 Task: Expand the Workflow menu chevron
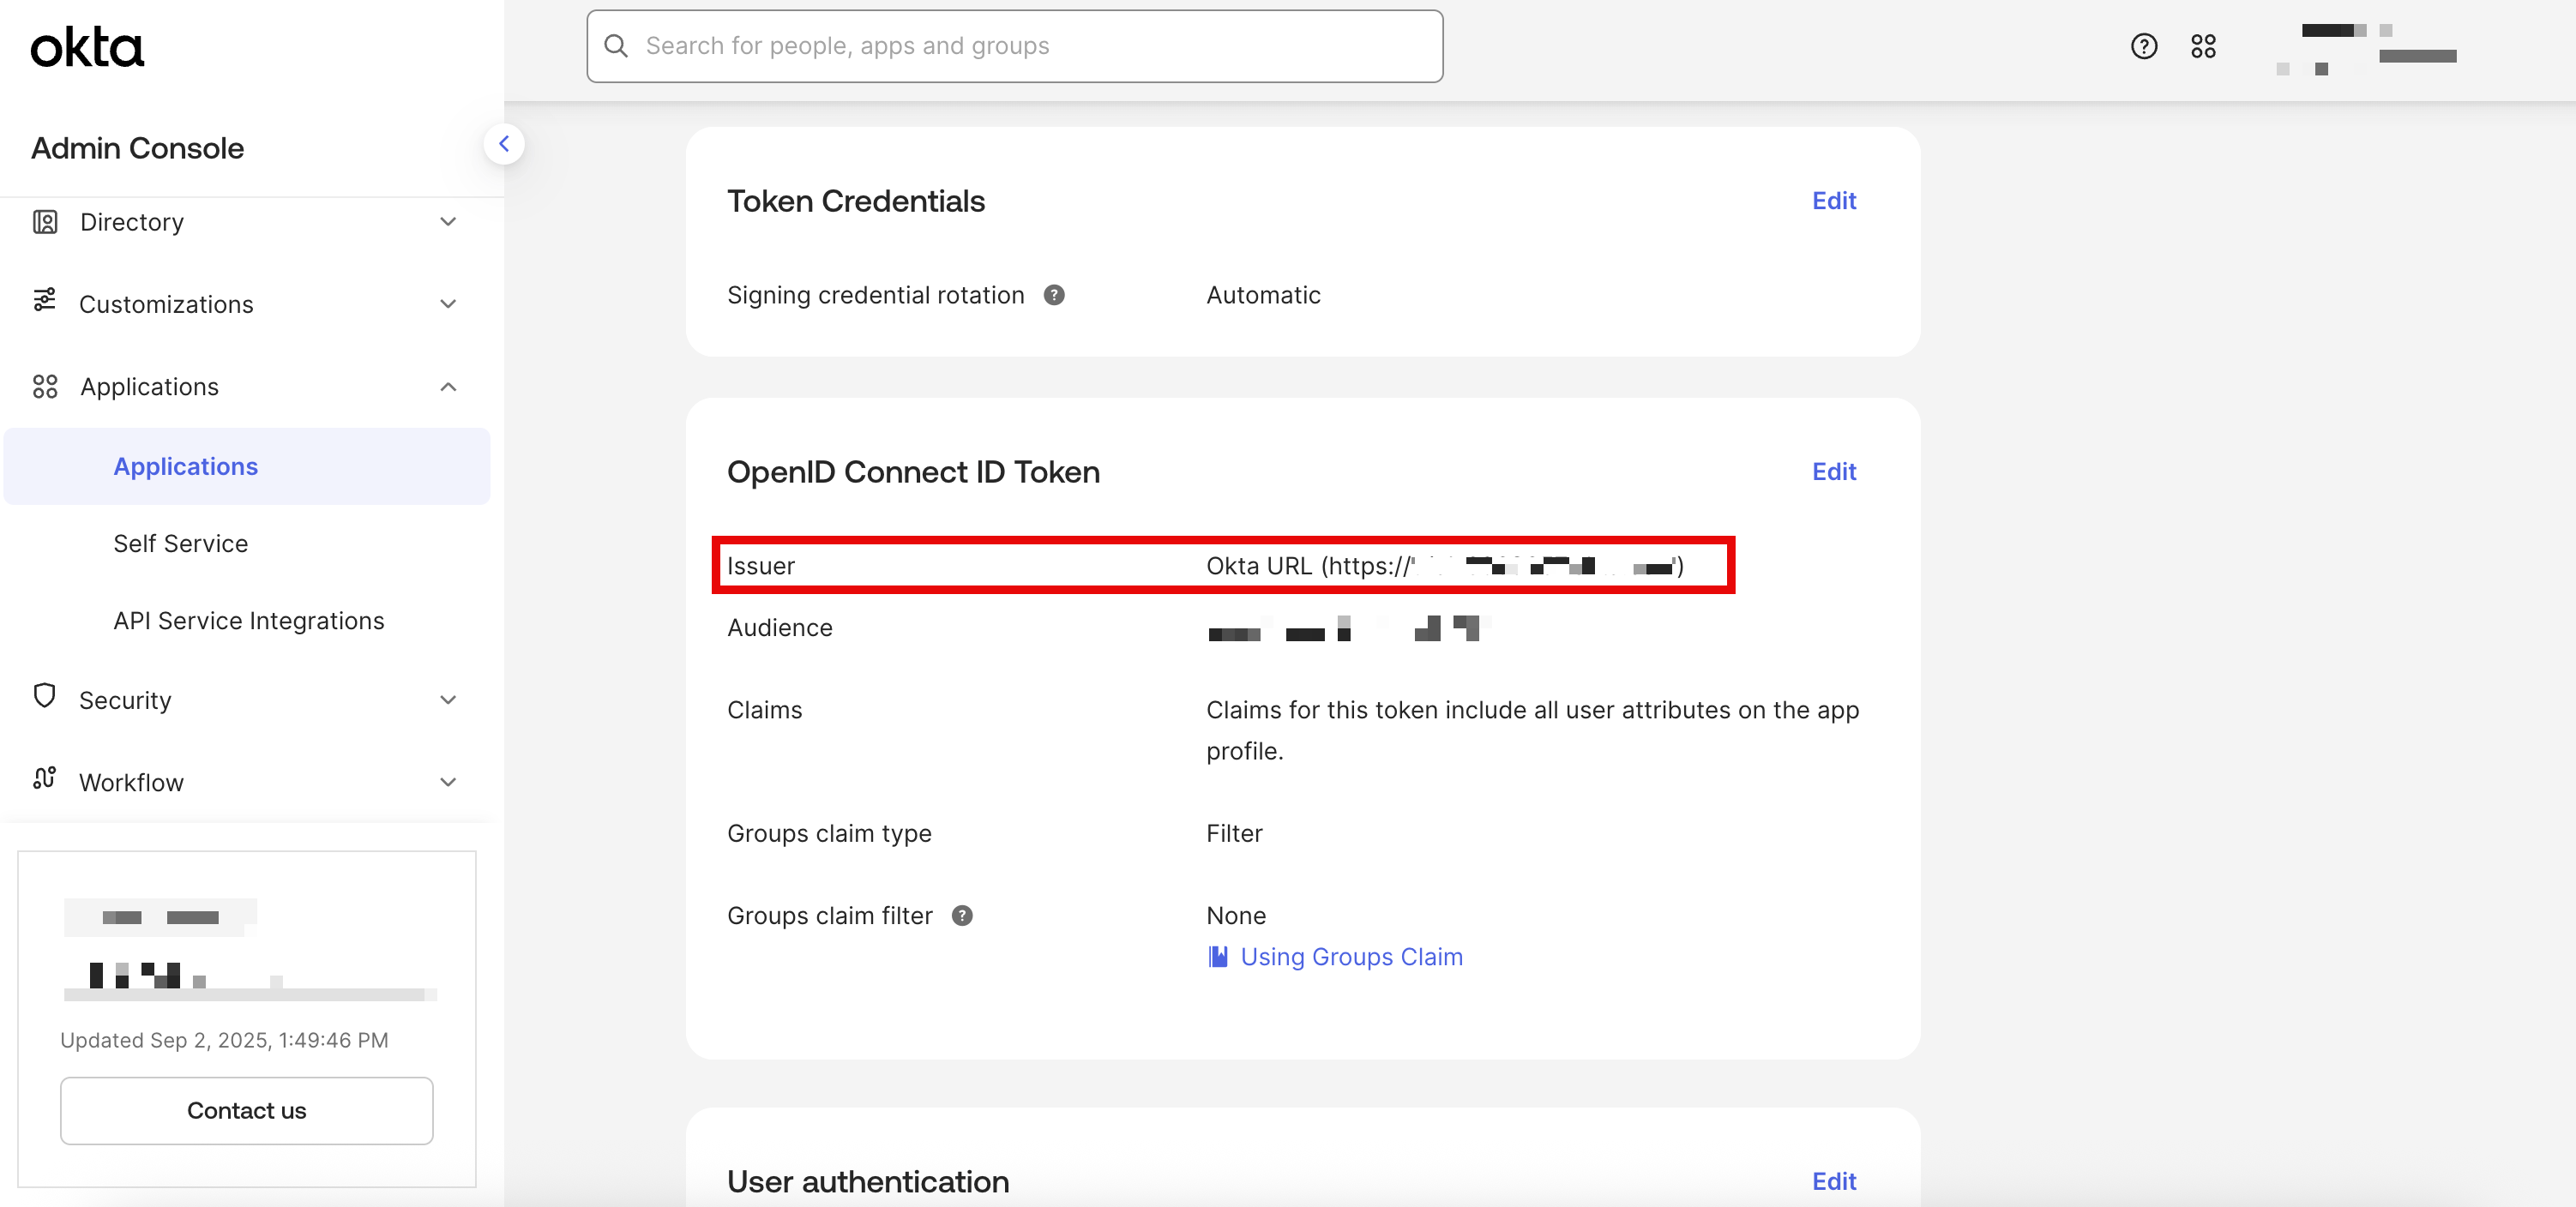coord(448,781)
